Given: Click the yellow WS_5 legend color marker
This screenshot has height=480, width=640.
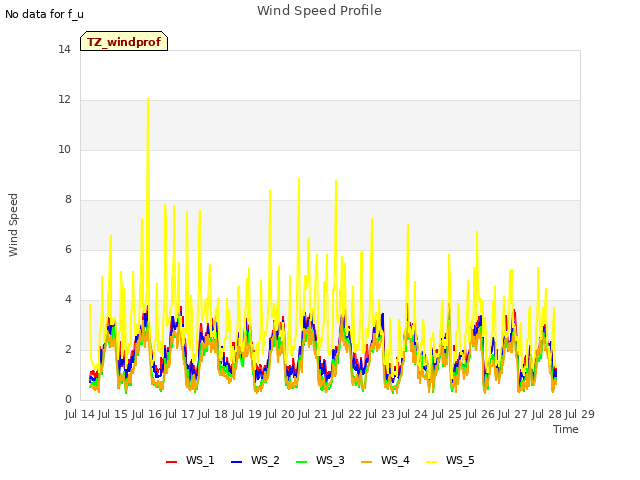Looking at the screenshot, I should point(431,462).
